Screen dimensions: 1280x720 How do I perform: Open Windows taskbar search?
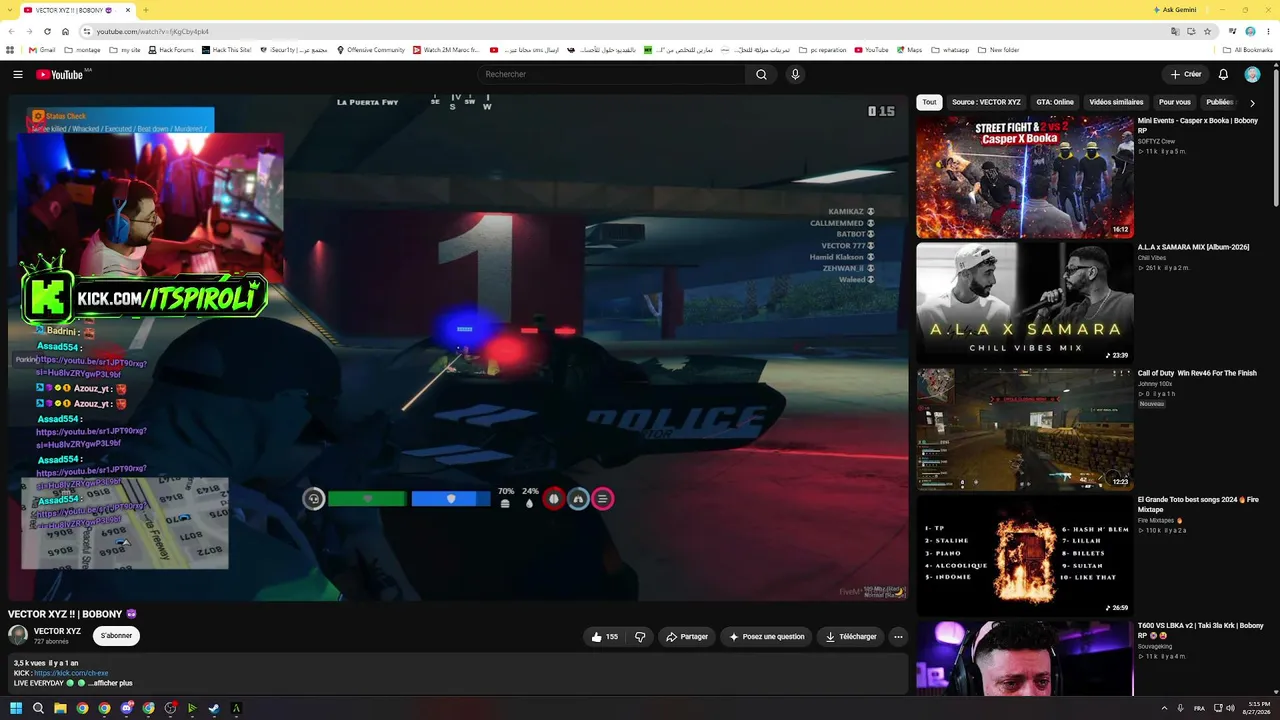pyautogui.click(x=38, y=708)
